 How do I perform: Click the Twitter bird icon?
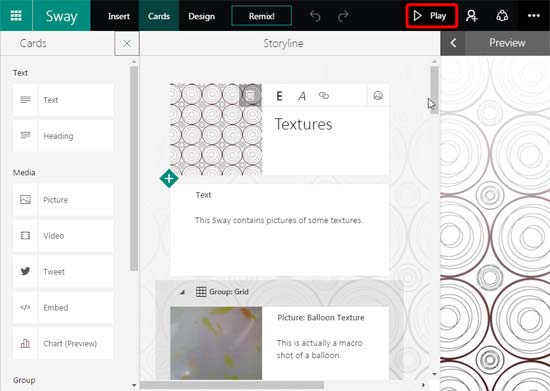pos(25,271)
